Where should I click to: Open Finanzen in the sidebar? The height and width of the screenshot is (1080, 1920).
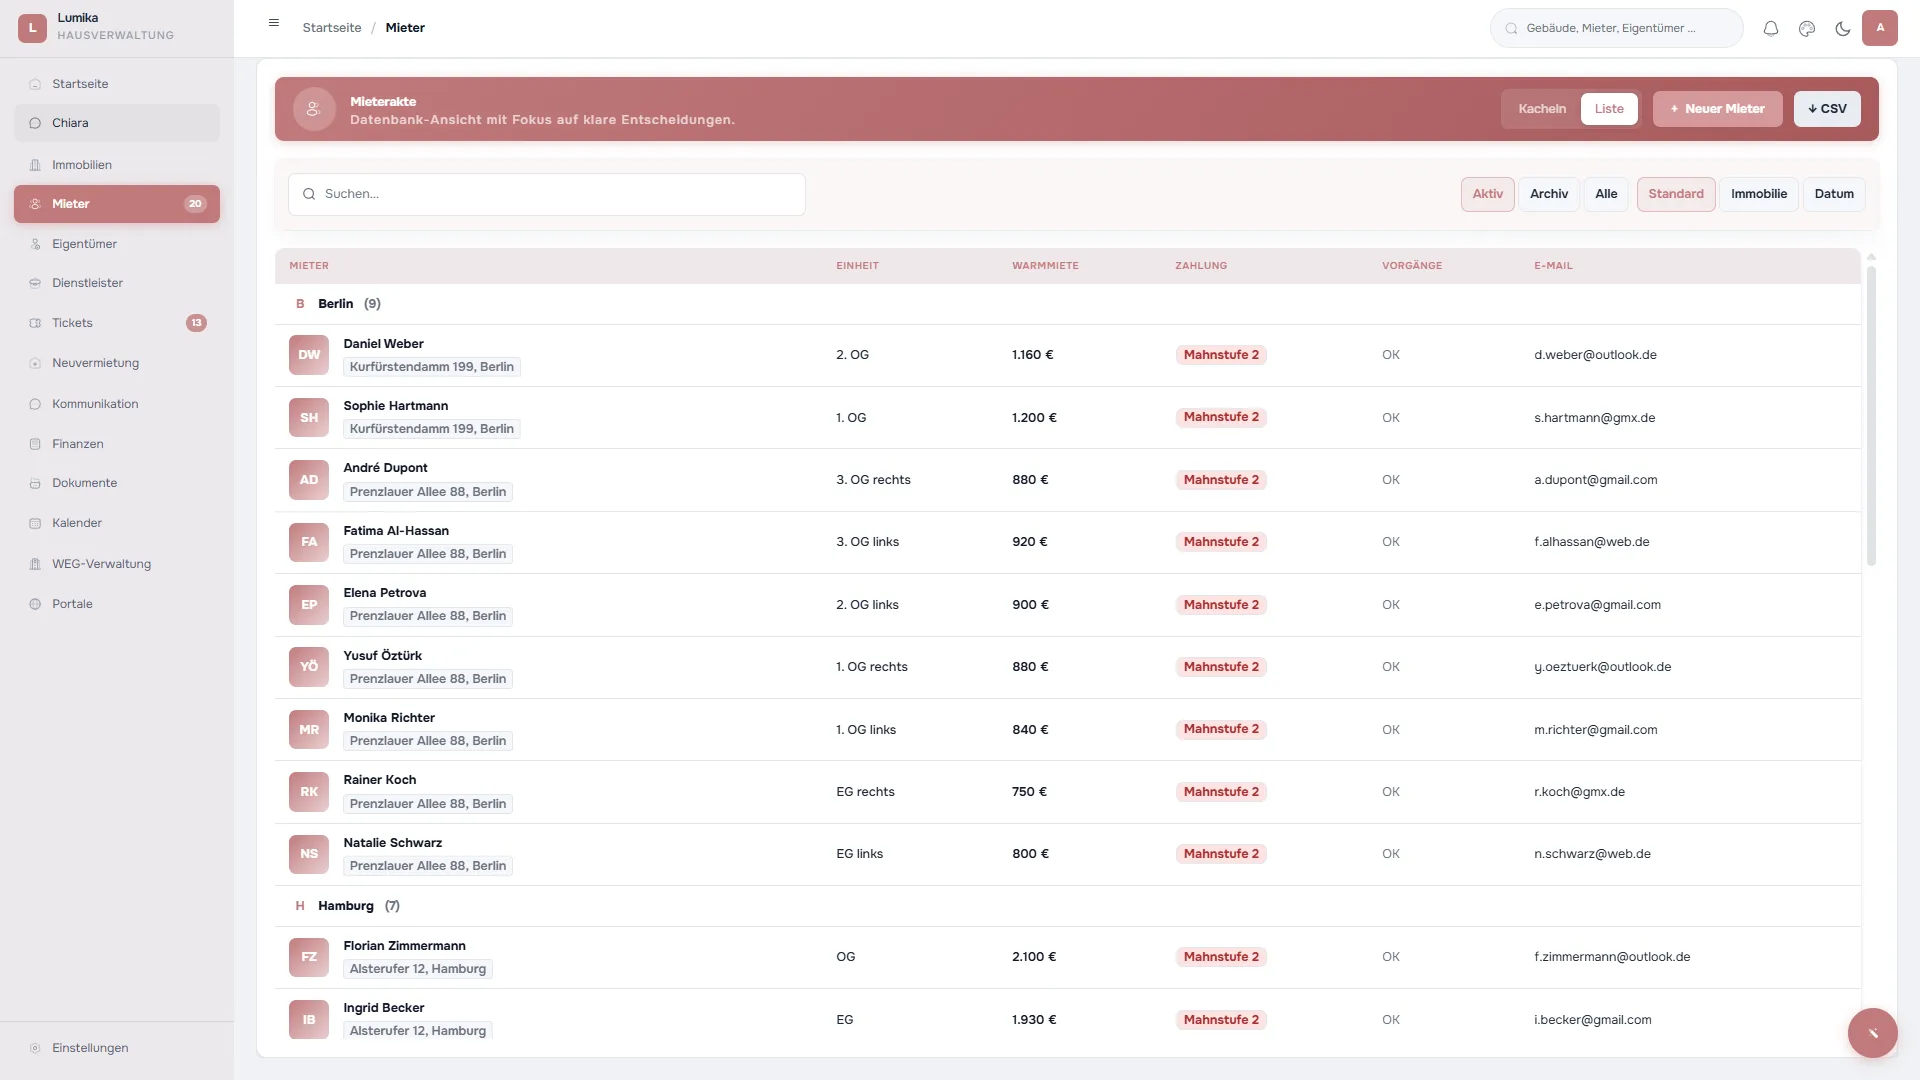click(x=78, y=444)
